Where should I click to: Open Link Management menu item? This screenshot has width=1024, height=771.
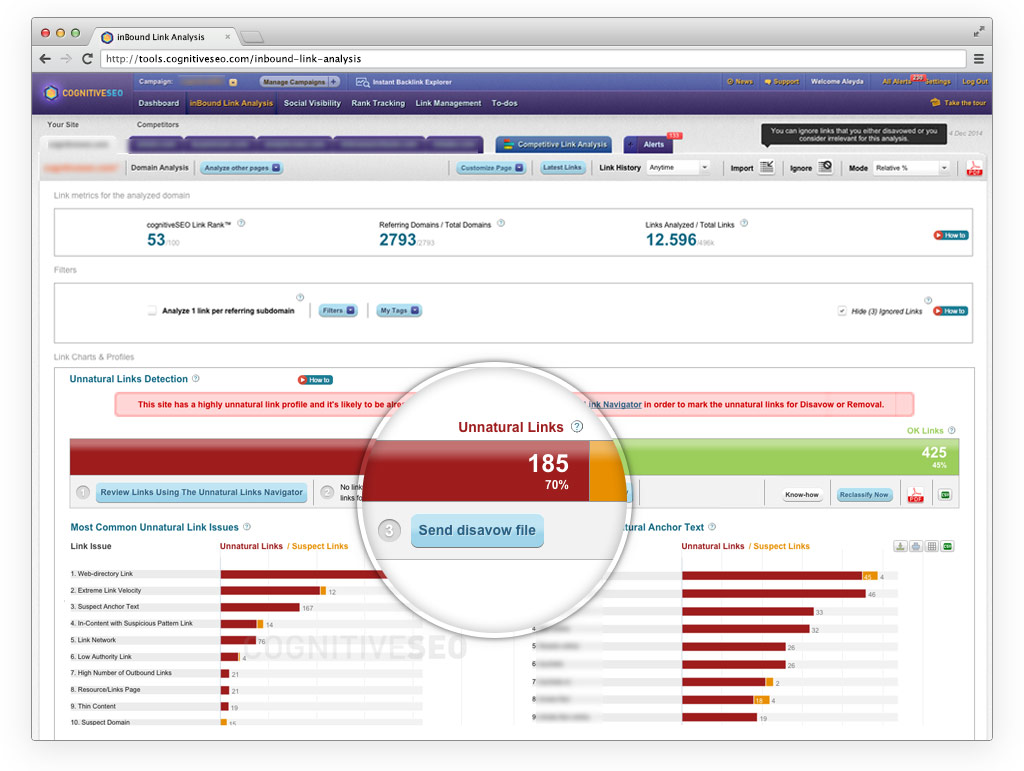(x=448, y=103)
